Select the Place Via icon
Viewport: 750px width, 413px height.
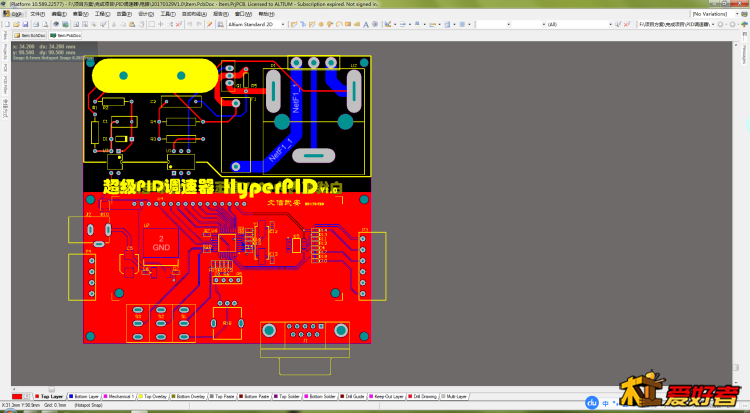[x=330, y=24]
